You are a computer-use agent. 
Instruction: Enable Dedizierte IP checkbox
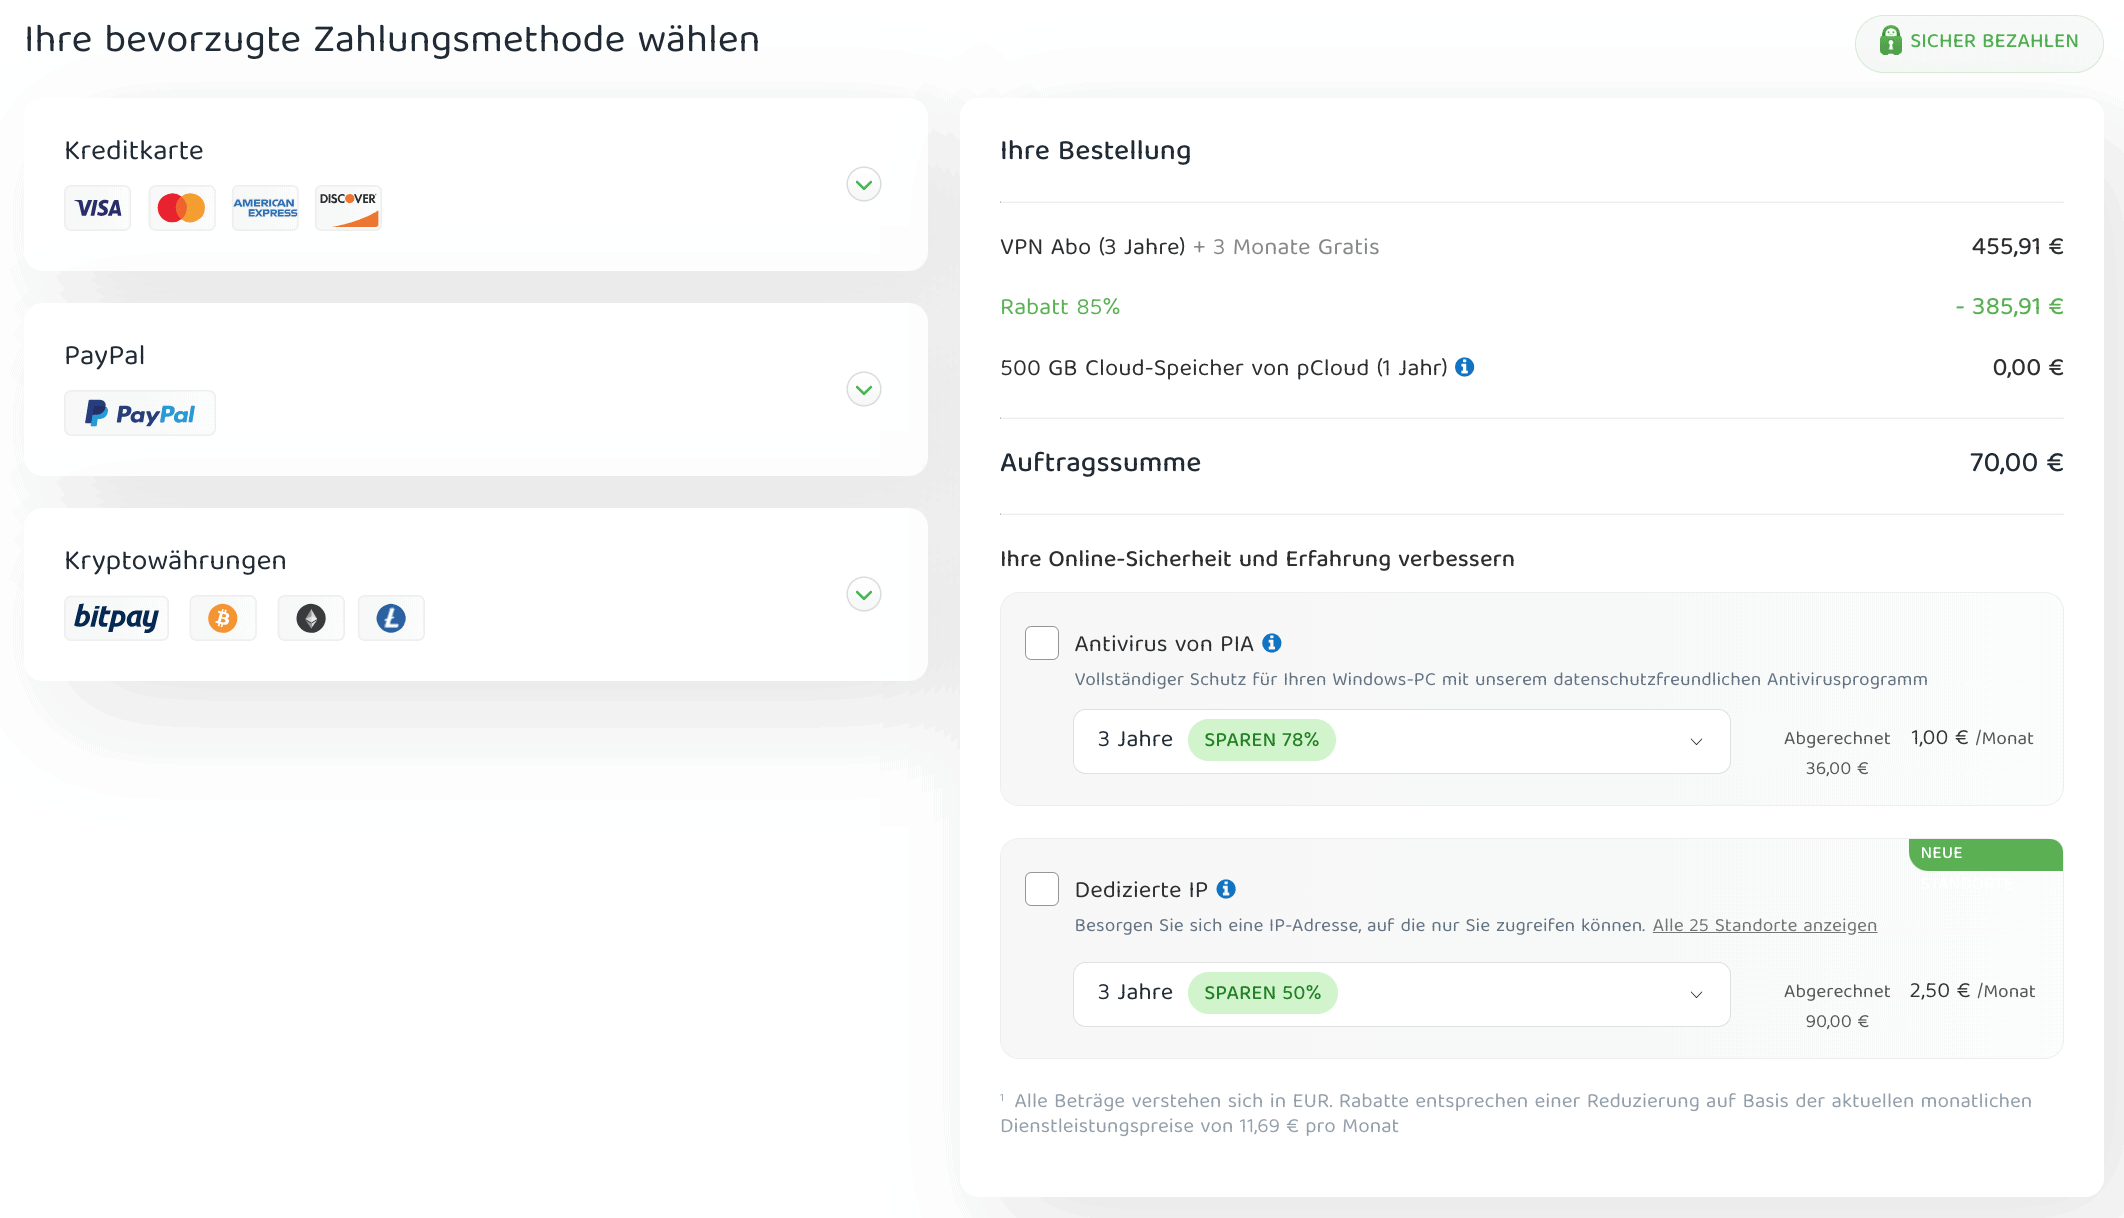(x=1042, y=889)
